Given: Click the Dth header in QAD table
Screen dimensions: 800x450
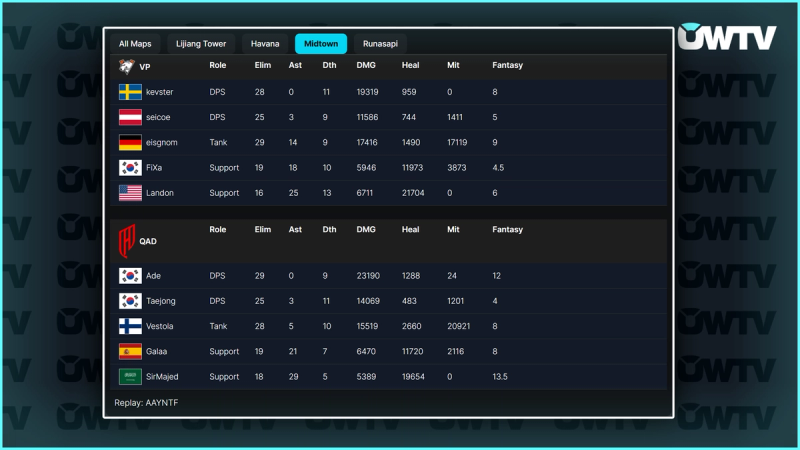Looking at the screenshot, I should tap(329, 230).
